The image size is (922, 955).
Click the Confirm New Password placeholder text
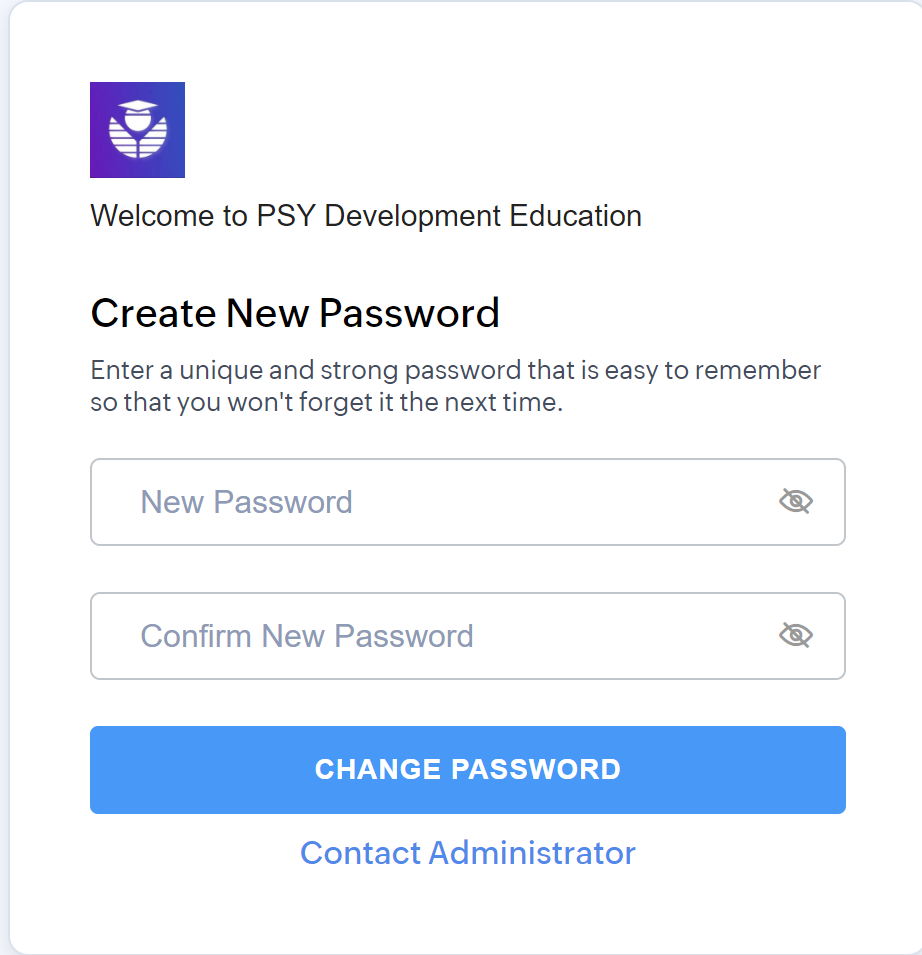[307, 636]
